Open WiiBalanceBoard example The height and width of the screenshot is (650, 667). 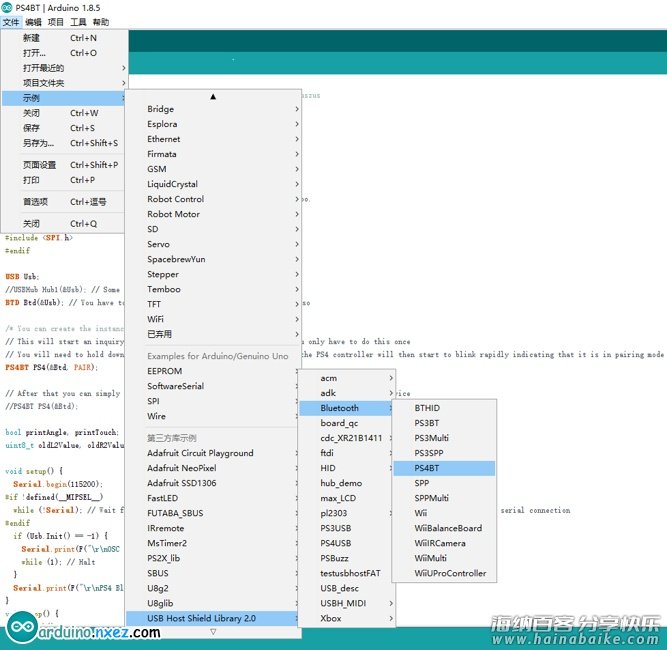(444, 528)
